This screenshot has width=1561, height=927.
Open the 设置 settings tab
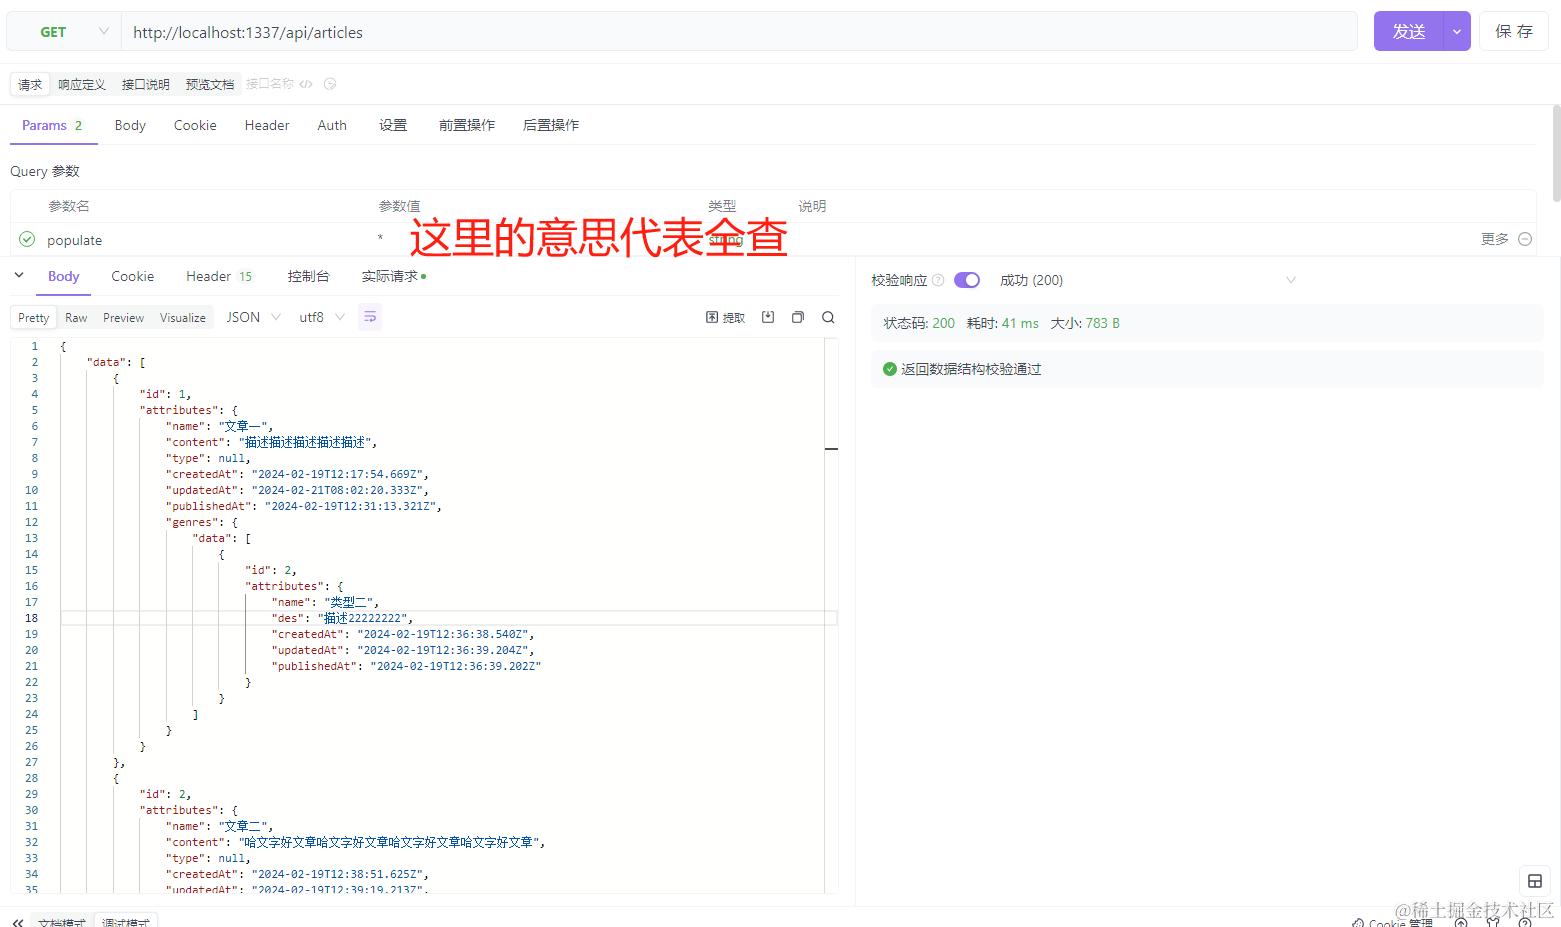pos(393,125)
